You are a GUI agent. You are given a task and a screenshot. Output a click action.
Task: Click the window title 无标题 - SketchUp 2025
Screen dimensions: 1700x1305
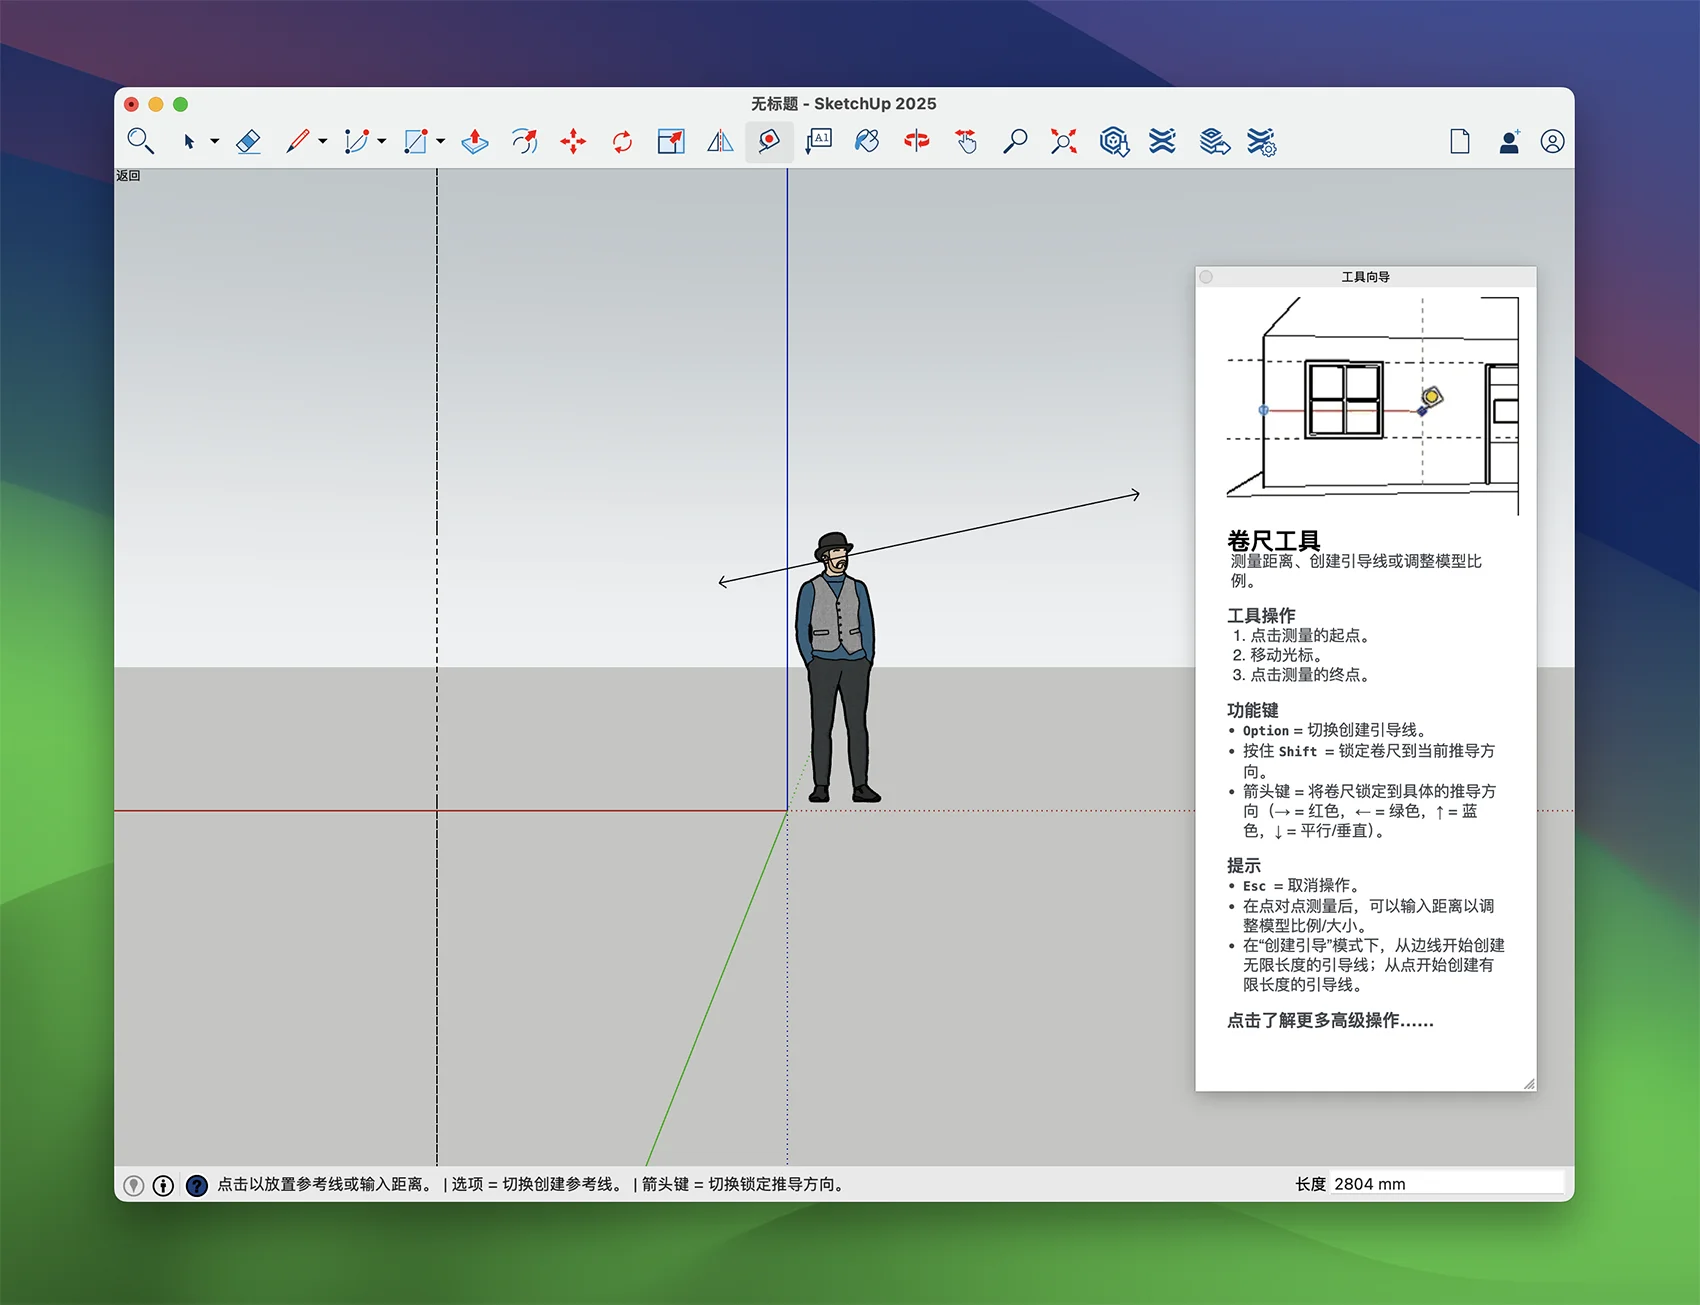pos(844,104)
